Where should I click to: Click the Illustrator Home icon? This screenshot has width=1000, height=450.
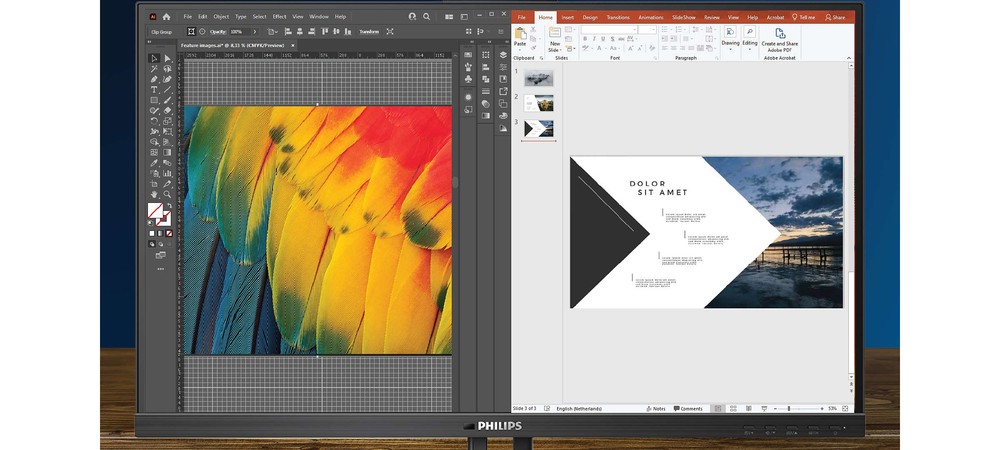point(166,17)
